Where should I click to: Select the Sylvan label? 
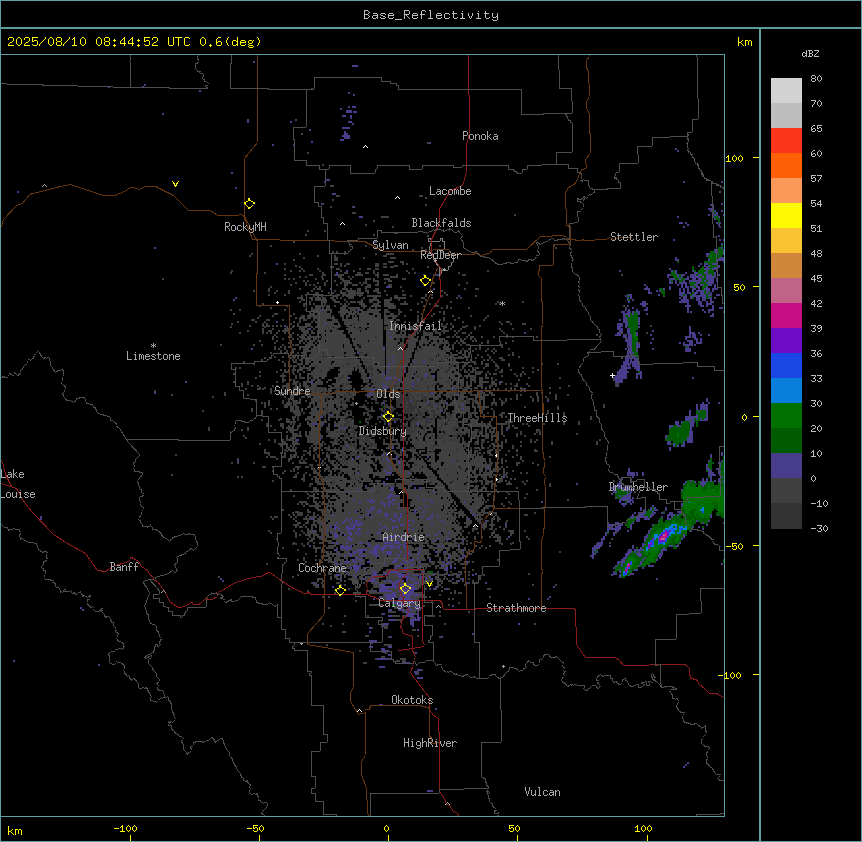pos(390,245)
